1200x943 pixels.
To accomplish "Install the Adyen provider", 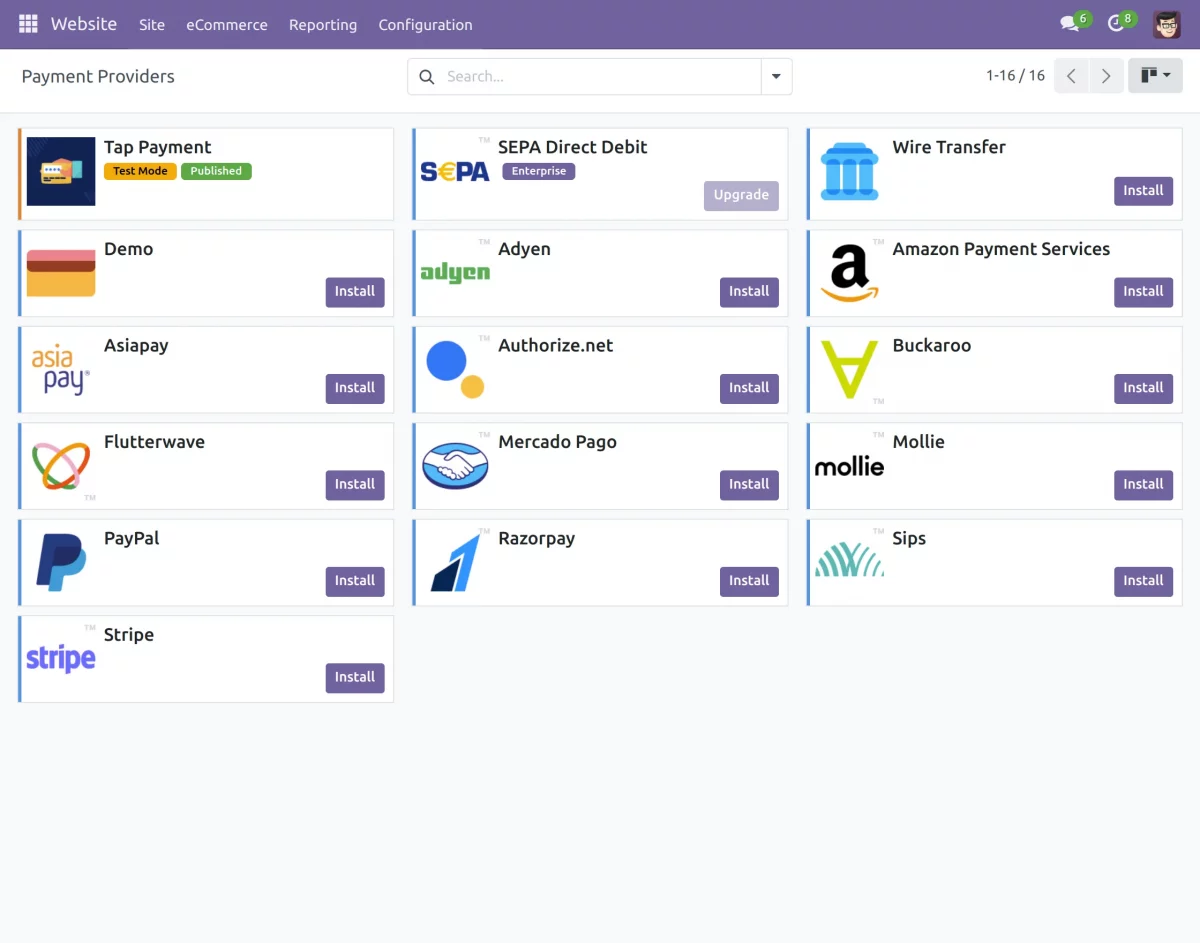I will point(749,292).
